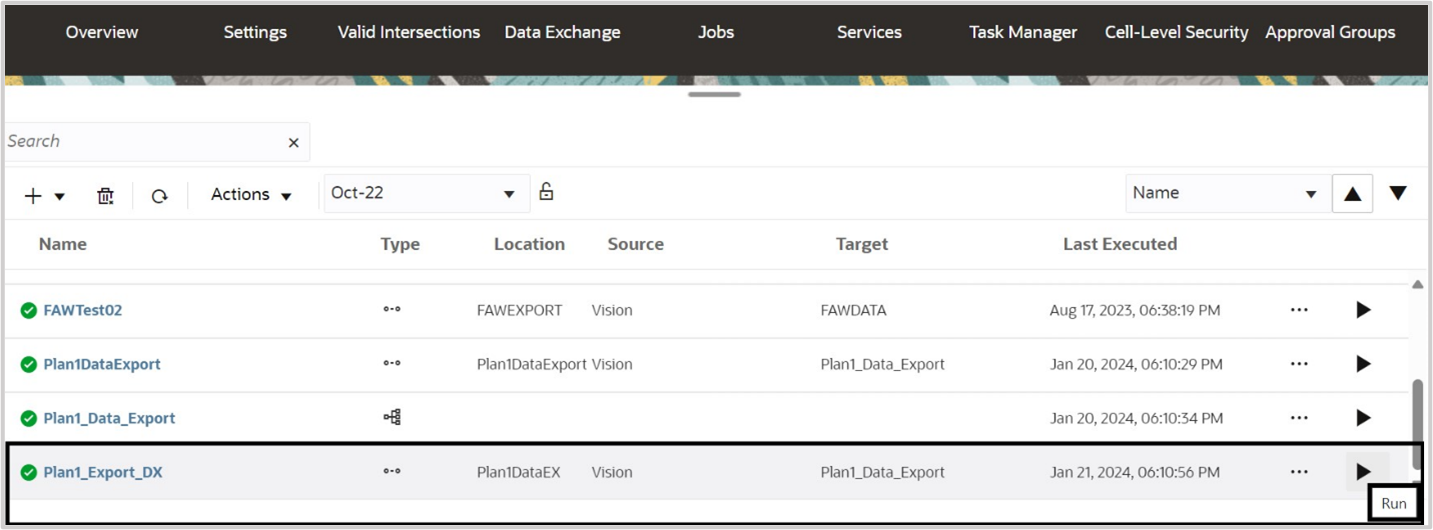Image resolution: width=1433 pixels, height=530 pixels.
Task: Open the Actions dropdown menu
Action: [x=251, y=195]
